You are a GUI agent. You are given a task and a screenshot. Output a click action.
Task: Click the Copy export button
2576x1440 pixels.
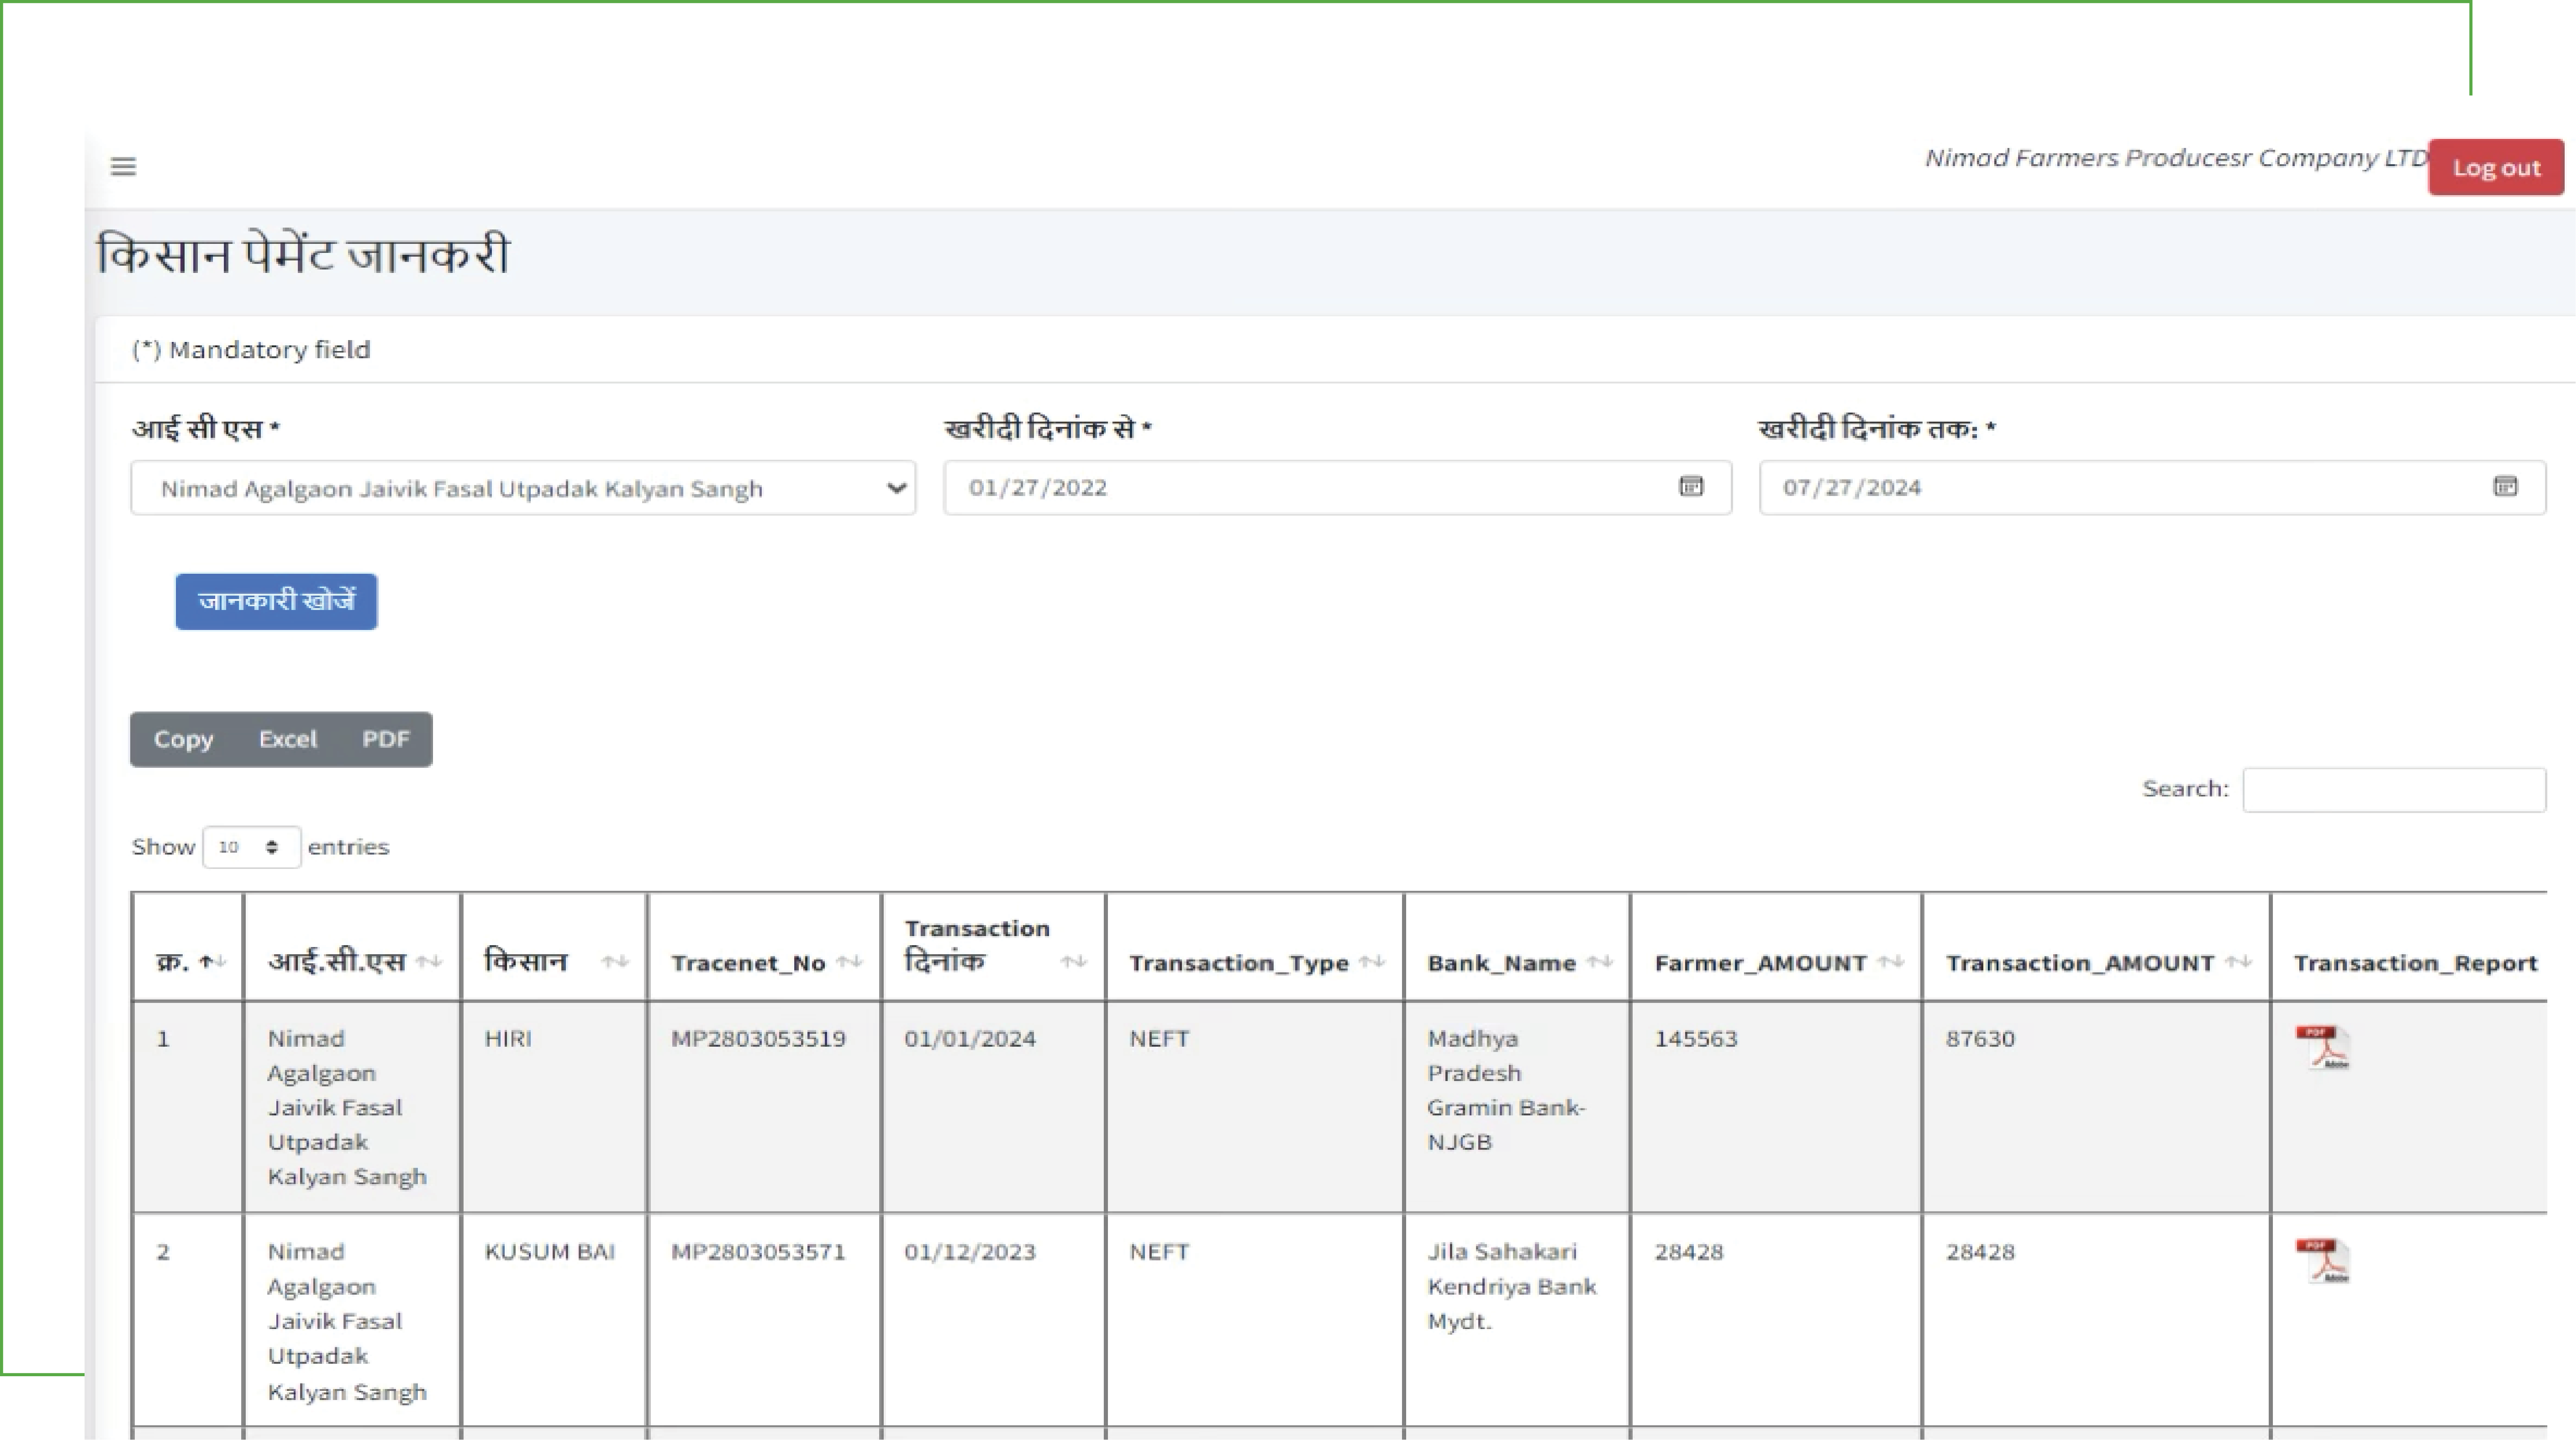[x=183, y=740]
